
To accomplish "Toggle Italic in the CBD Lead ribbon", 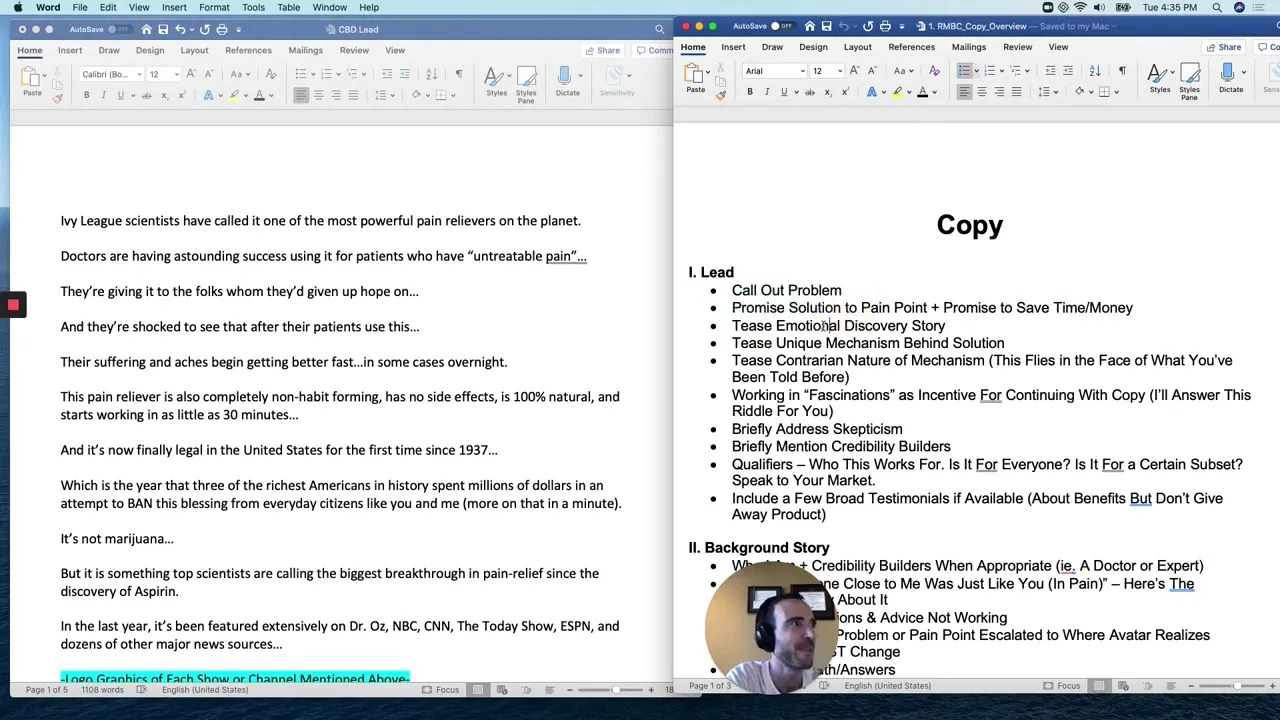I will pos(103,95).
